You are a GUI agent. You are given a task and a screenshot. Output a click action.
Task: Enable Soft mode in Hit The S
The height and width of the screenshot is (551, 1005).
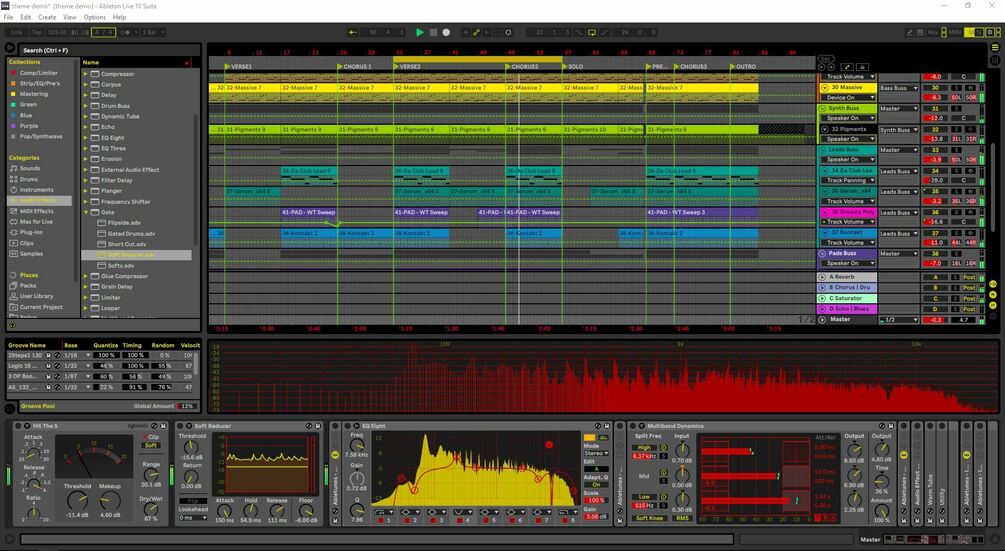pyautogui.click(x=151, y=445)
